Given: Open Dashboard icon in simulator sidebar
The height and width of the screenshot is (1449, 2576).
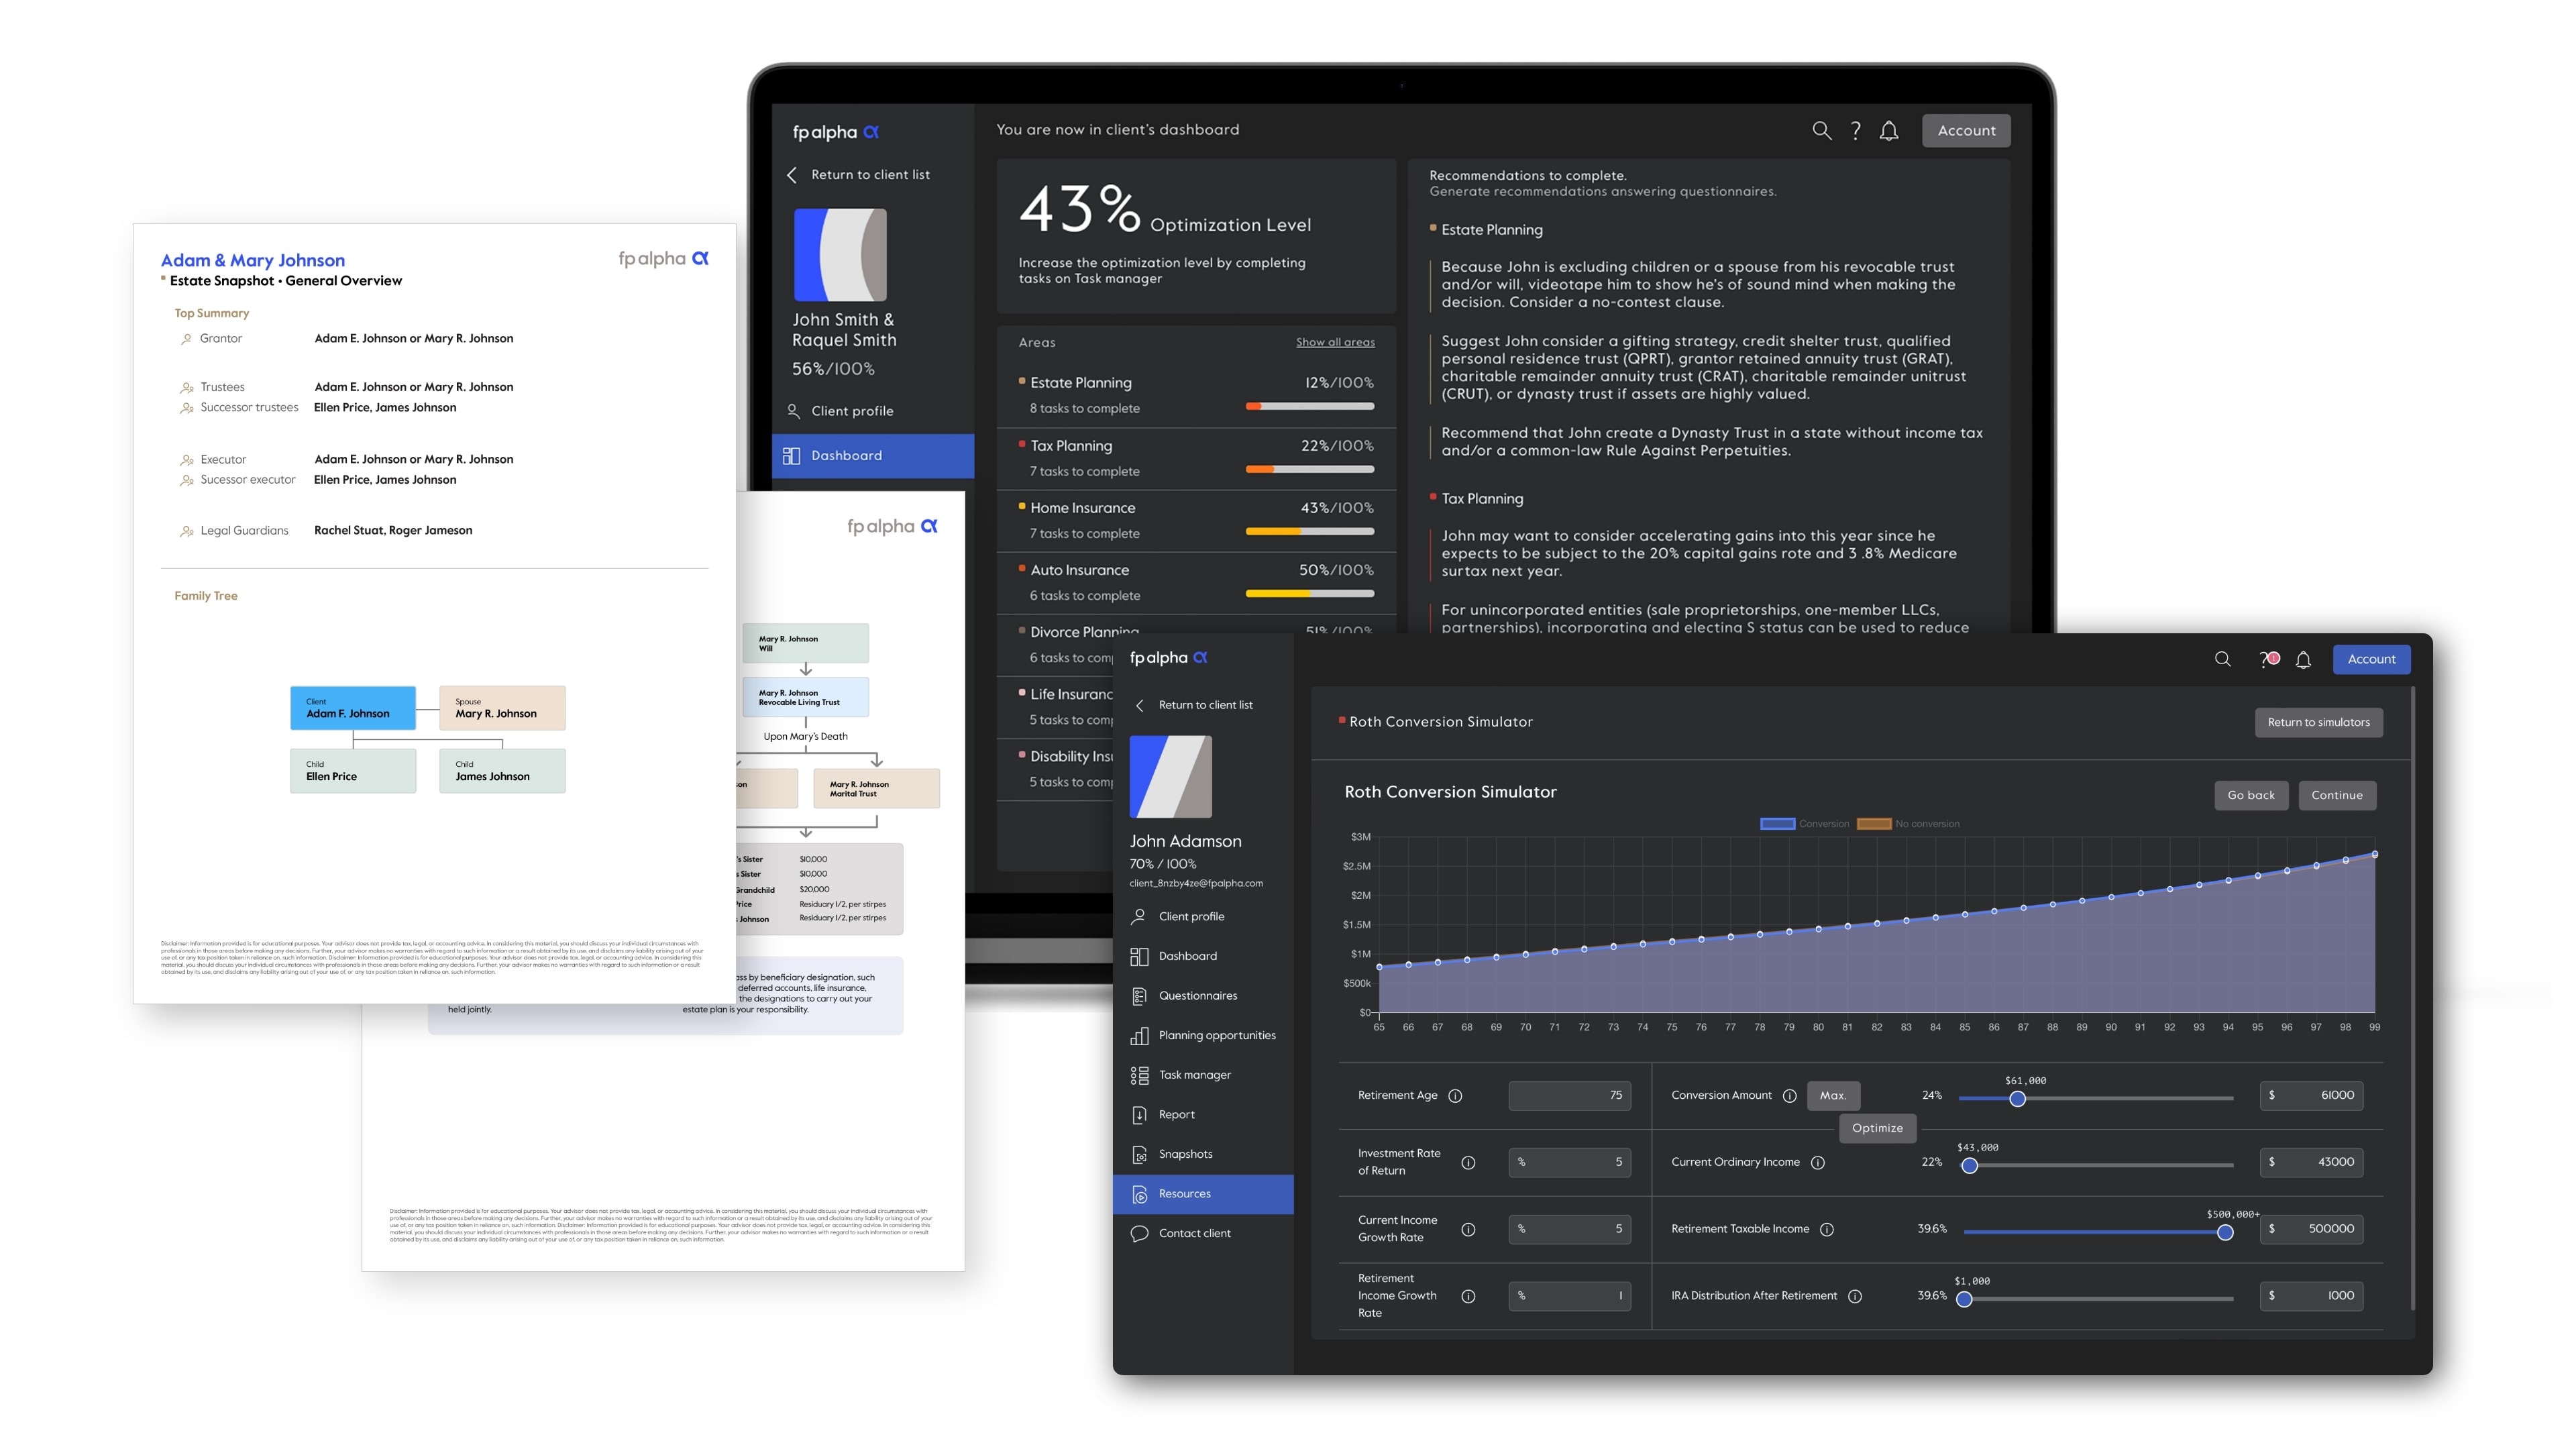Looking at the screenshot, I should 1138,956.
